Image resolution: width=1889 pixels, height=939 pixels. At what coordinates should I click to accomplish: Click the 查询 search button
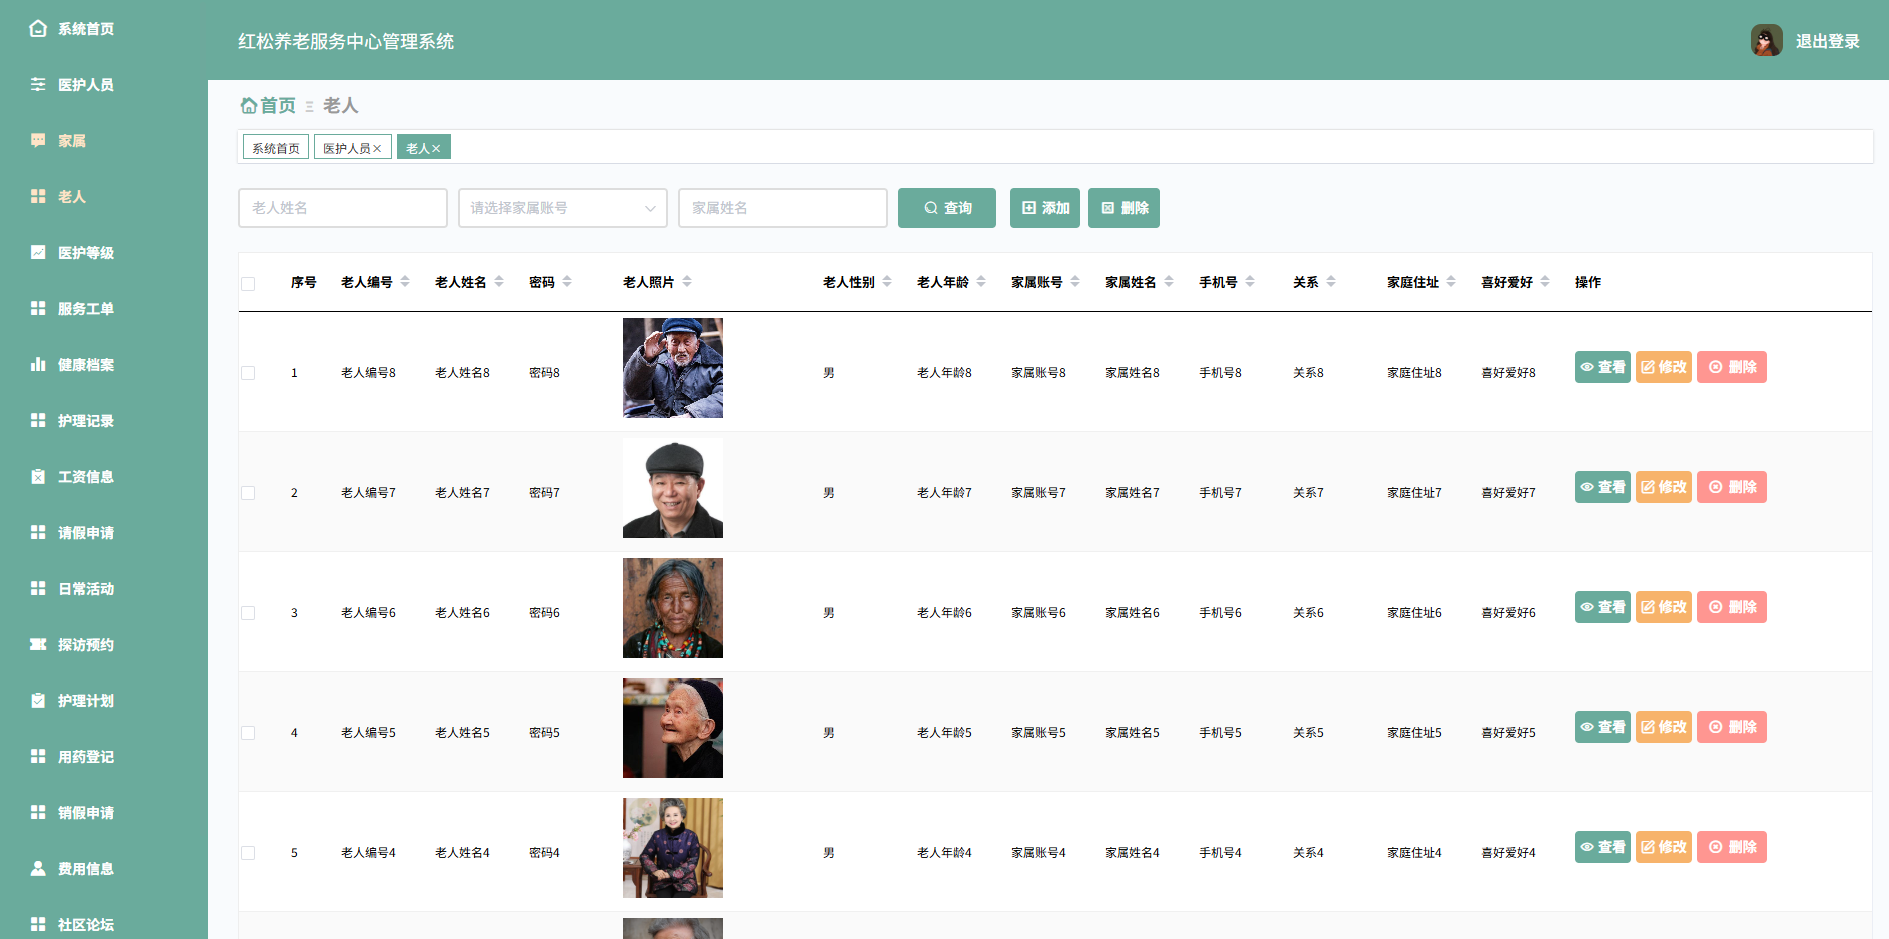pos(946,208)
